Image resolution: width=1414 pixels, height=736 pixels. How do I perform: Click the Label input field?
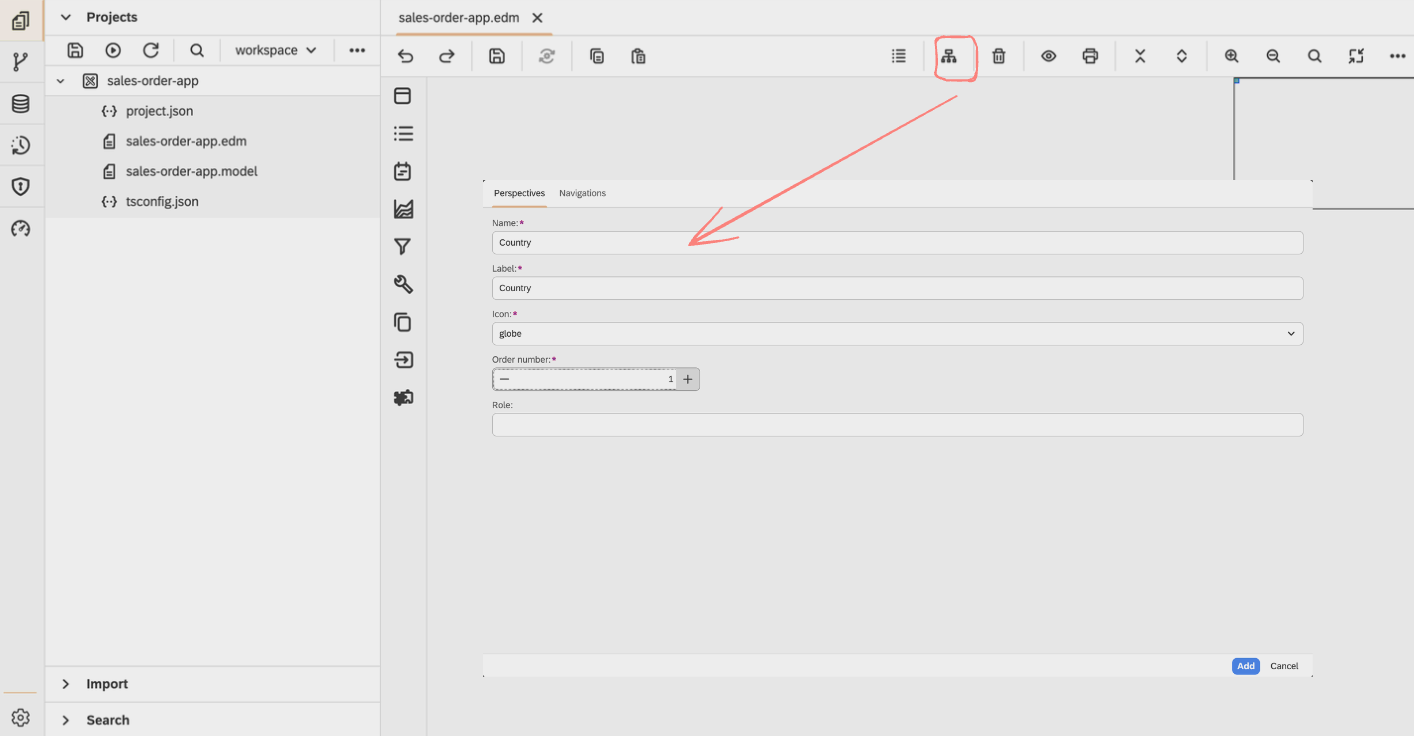coord(897,288)
